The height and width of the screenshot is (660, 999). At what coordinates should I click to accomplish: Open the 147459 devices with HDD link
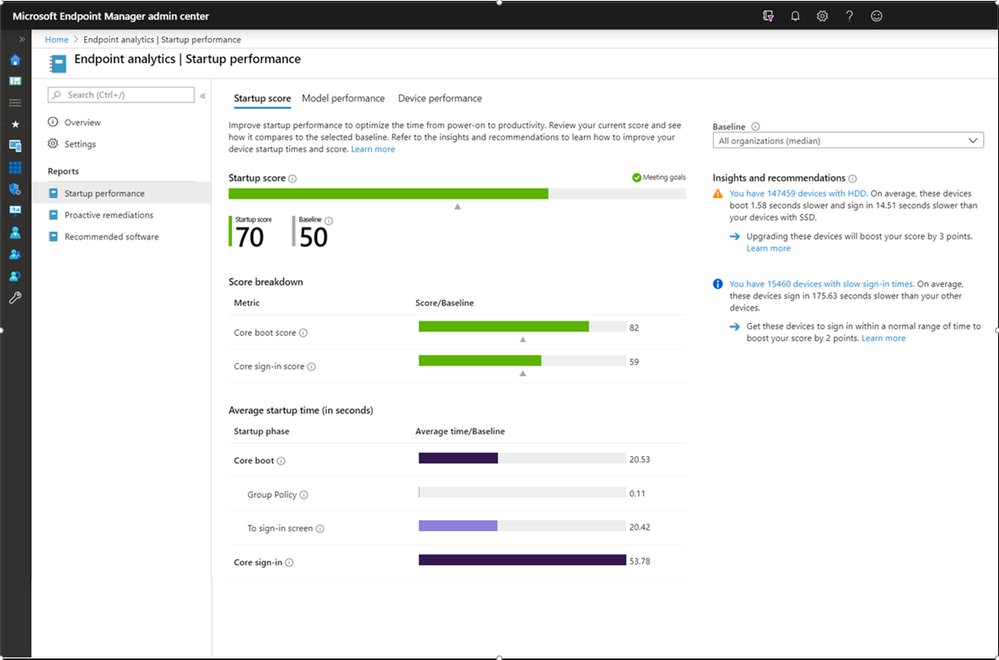(x=798, y=193)
